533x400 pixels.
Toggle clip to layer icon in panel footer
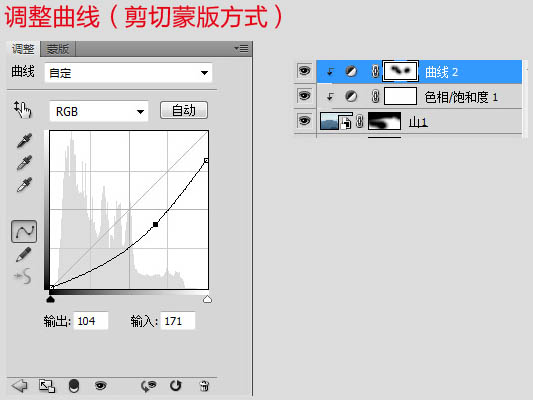click(x=74, y=386)
